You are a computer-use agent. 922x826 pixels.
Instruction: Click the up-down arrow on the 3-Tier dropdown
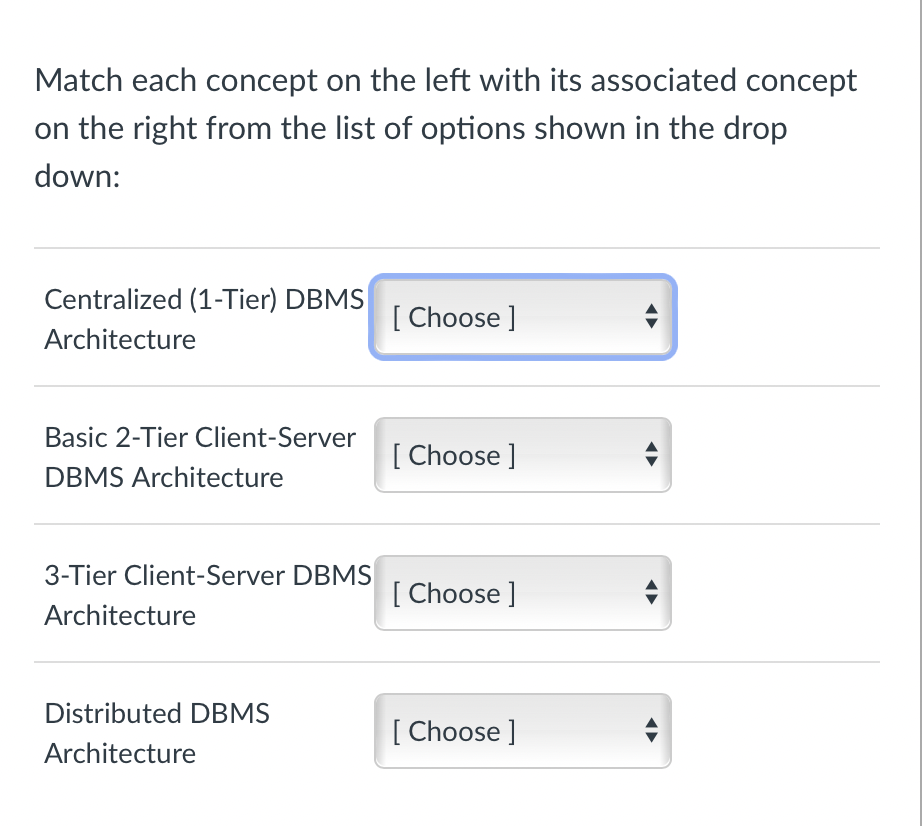pos(651,593)
